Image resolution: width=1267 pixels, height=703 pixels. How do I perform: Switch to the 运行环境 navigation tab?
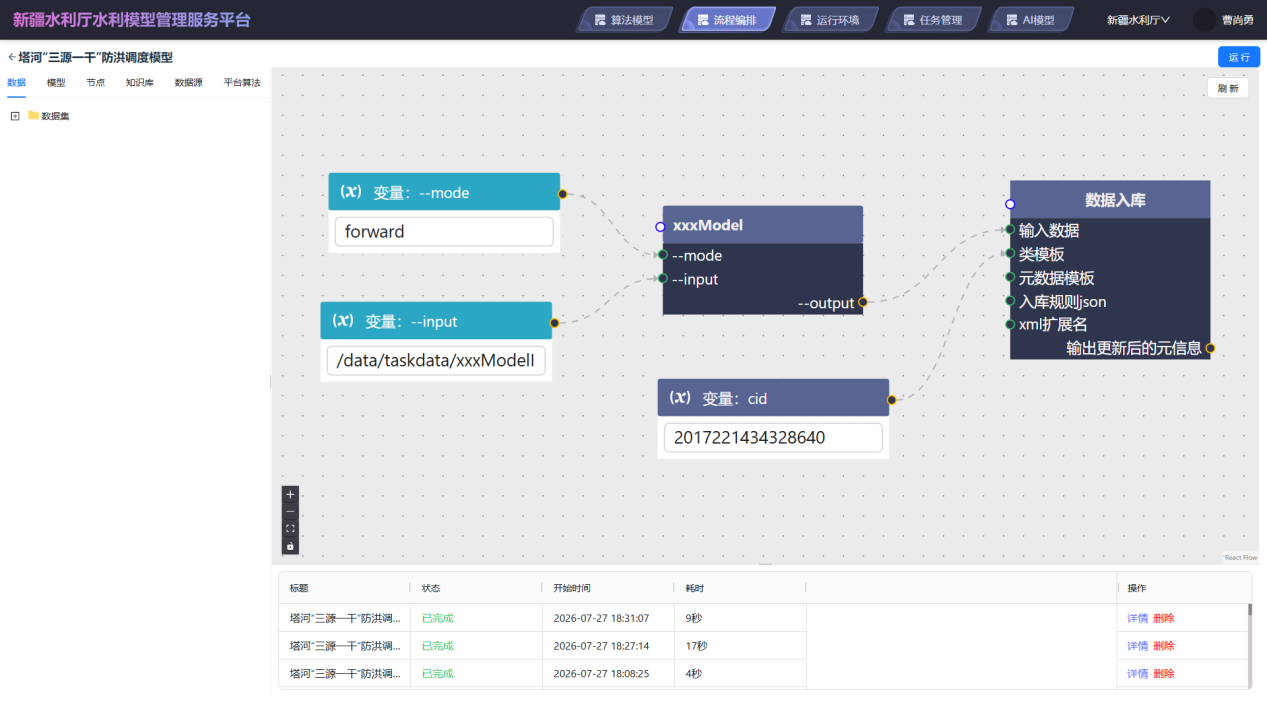coord(830,20)
